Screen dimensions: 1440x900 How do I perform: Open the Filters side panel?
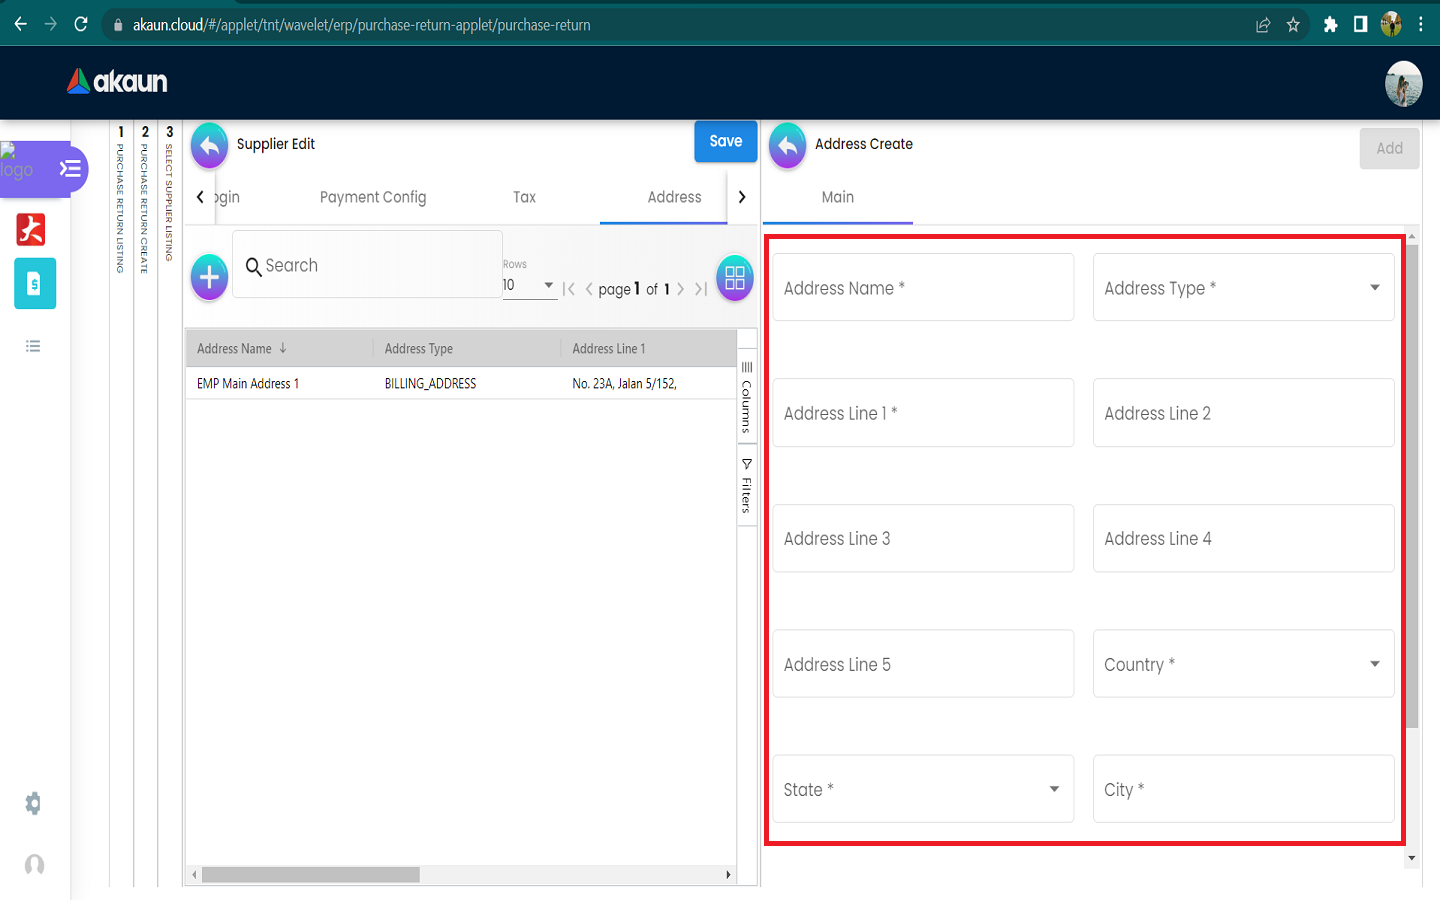746,486
